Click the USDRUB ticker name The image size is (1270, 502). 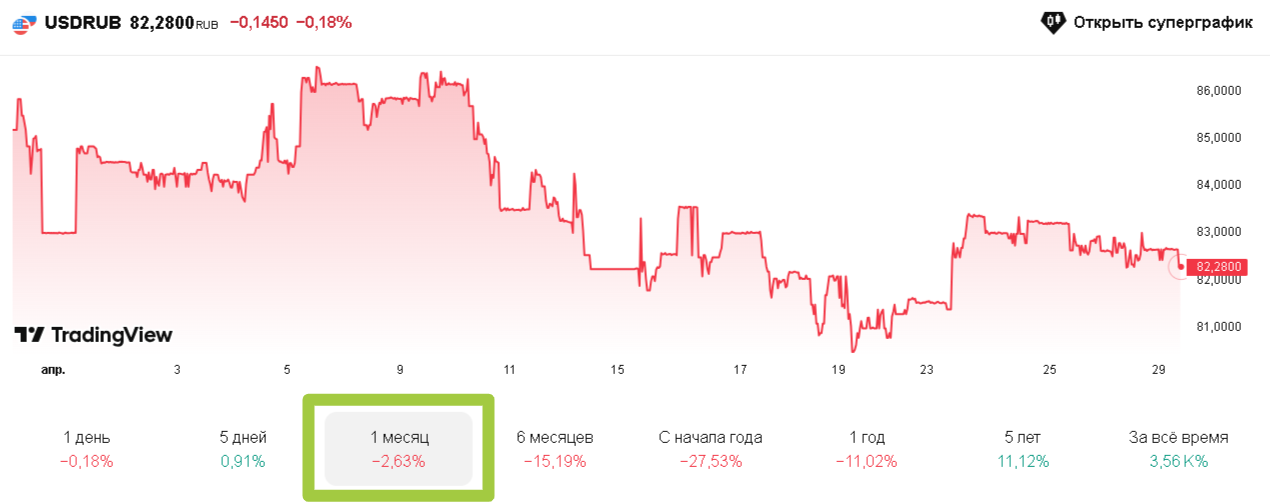point(83,22)
